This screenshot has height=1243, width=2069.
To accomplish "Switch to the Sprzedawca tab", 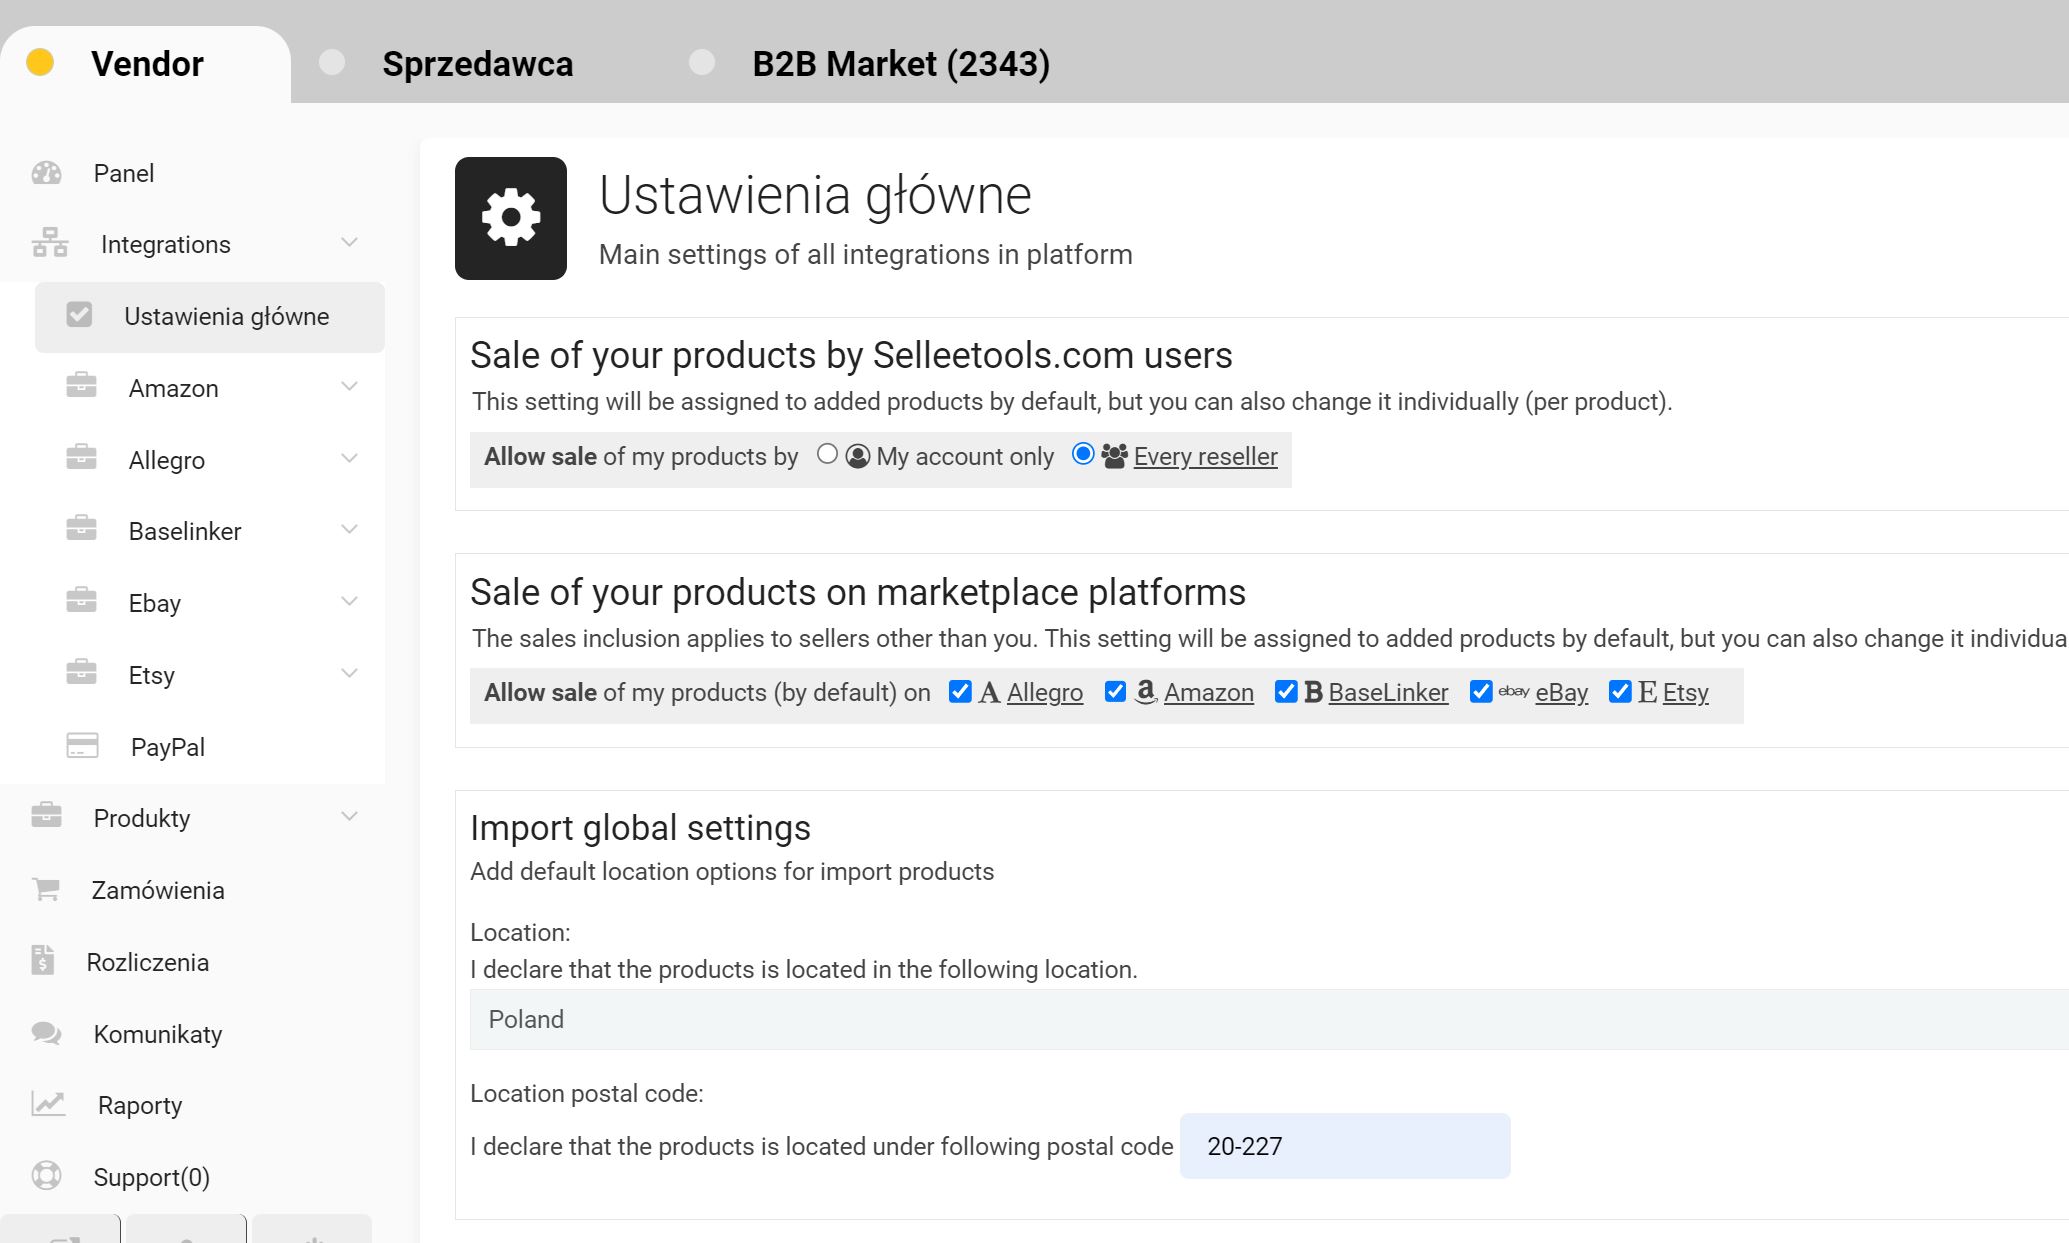I will tap(477, 64).
